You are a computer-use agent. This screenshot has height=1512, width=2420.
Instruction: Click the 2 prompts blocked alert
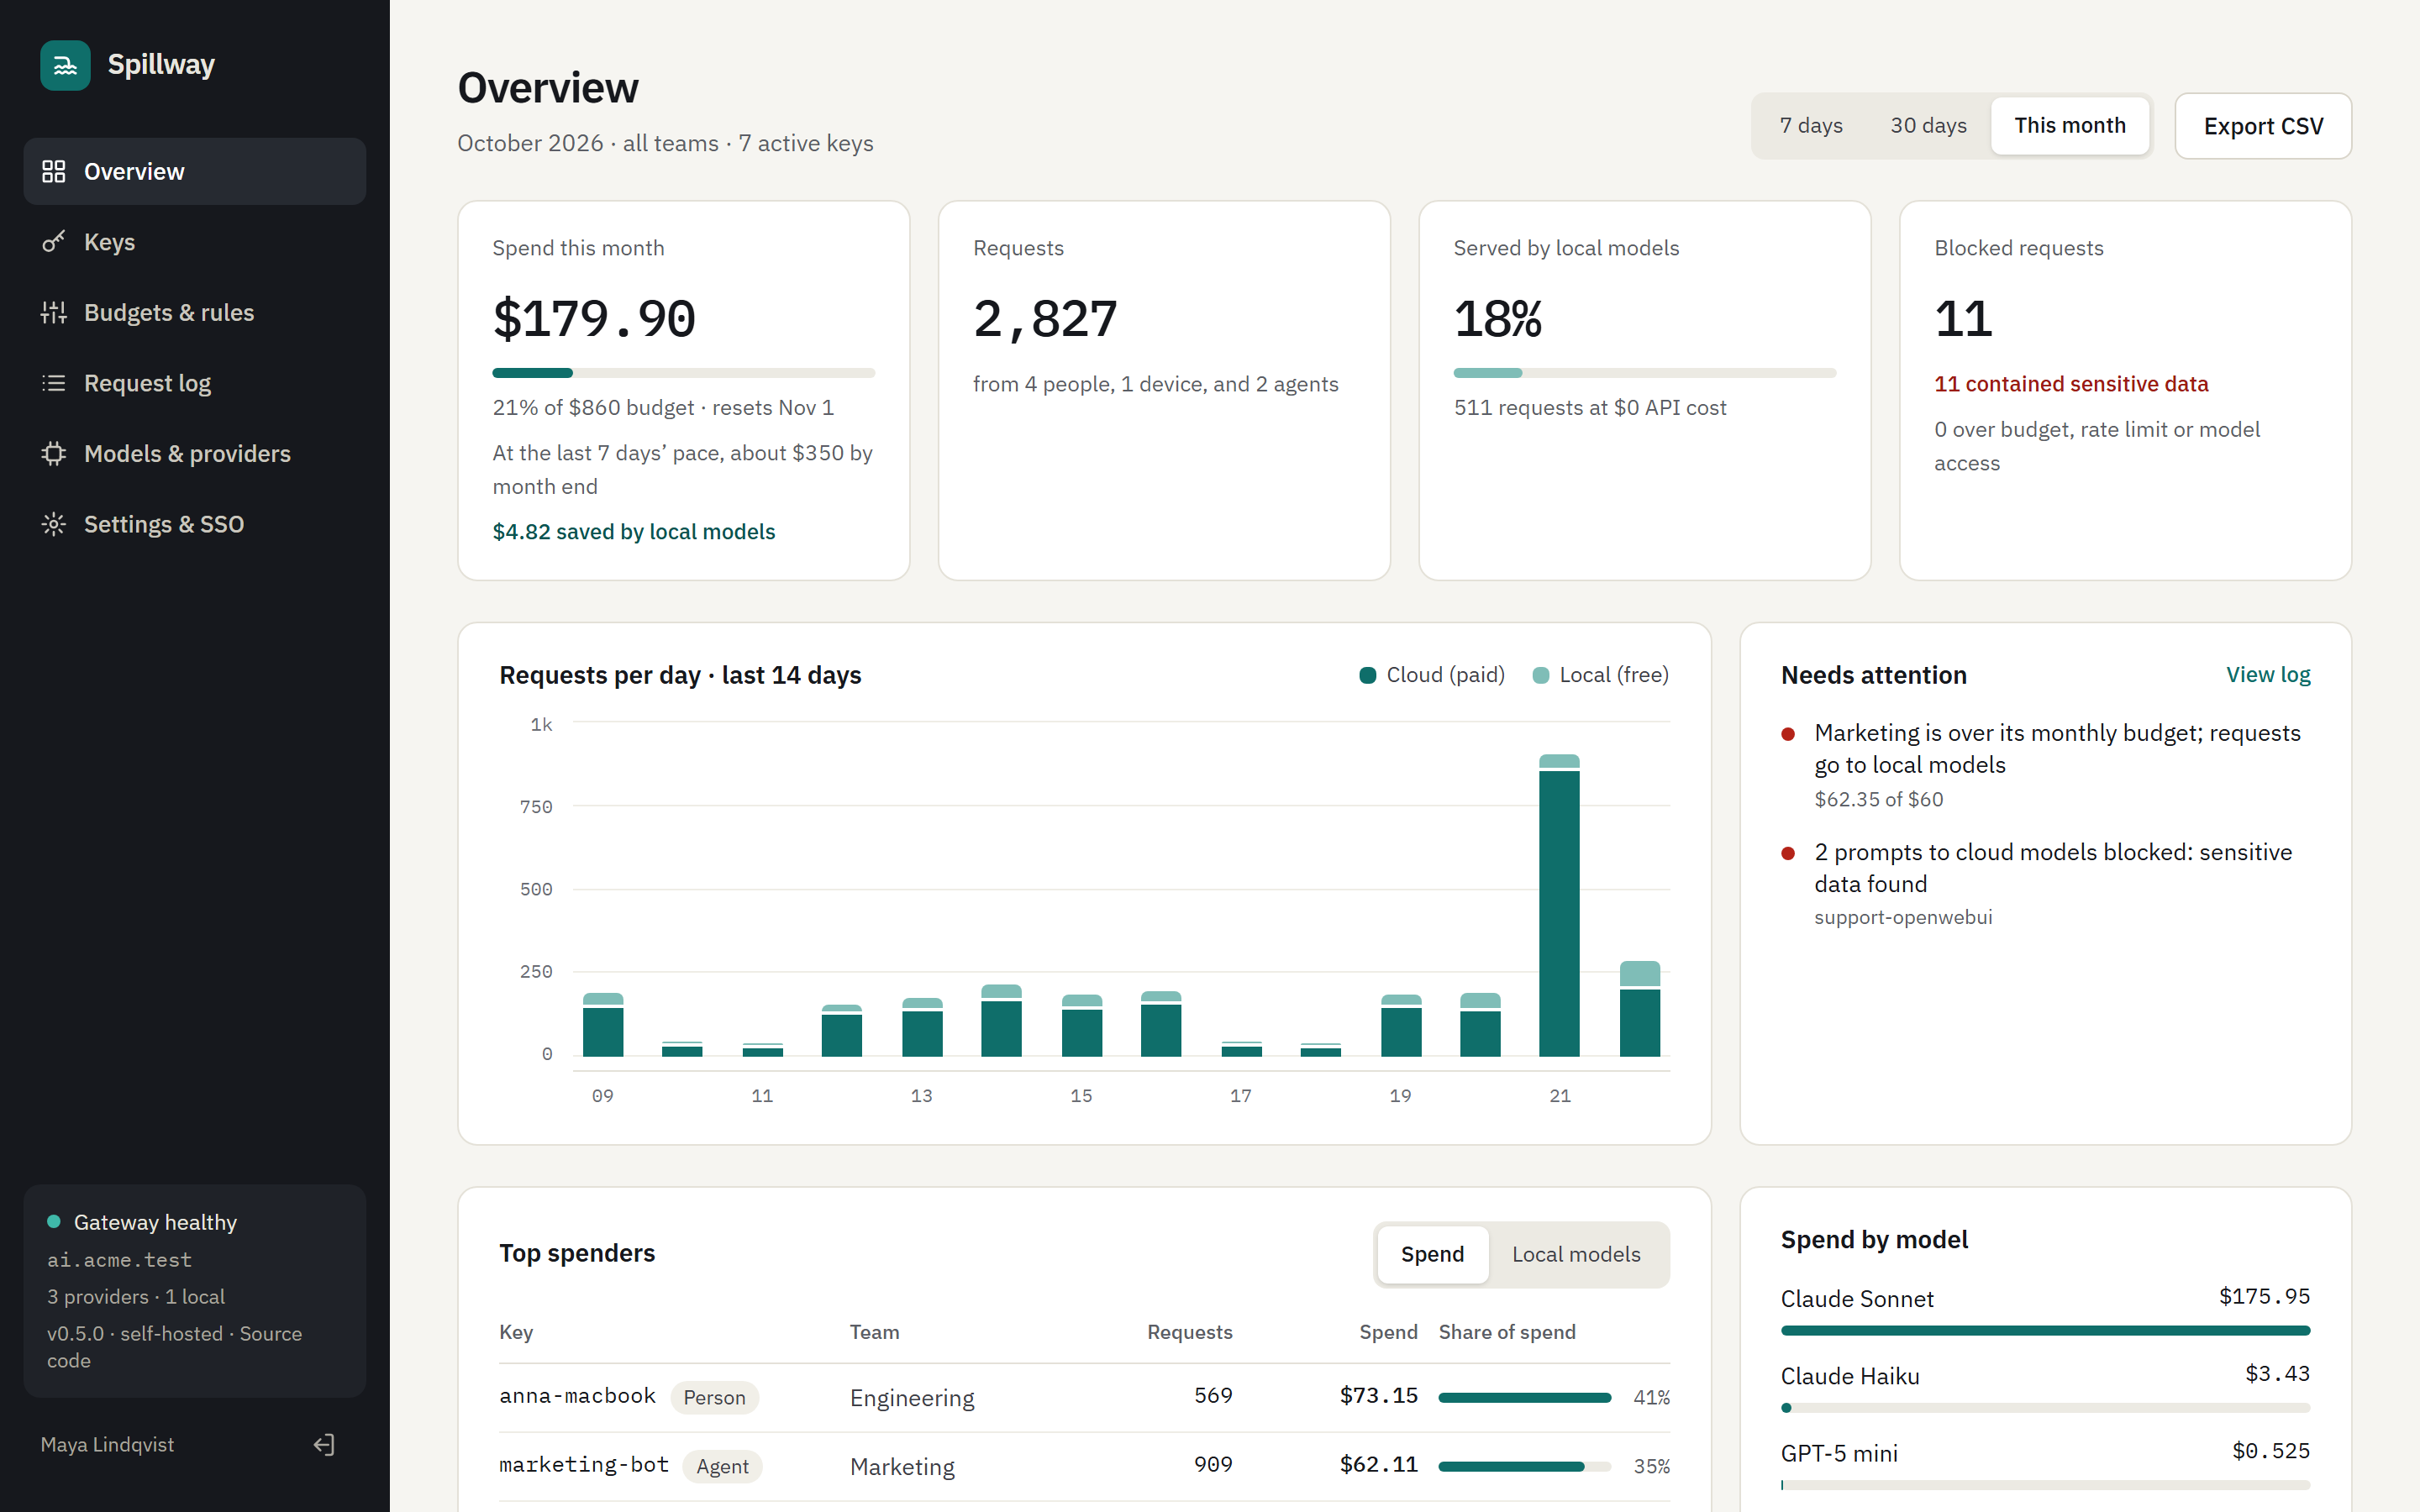(2045, 883)
